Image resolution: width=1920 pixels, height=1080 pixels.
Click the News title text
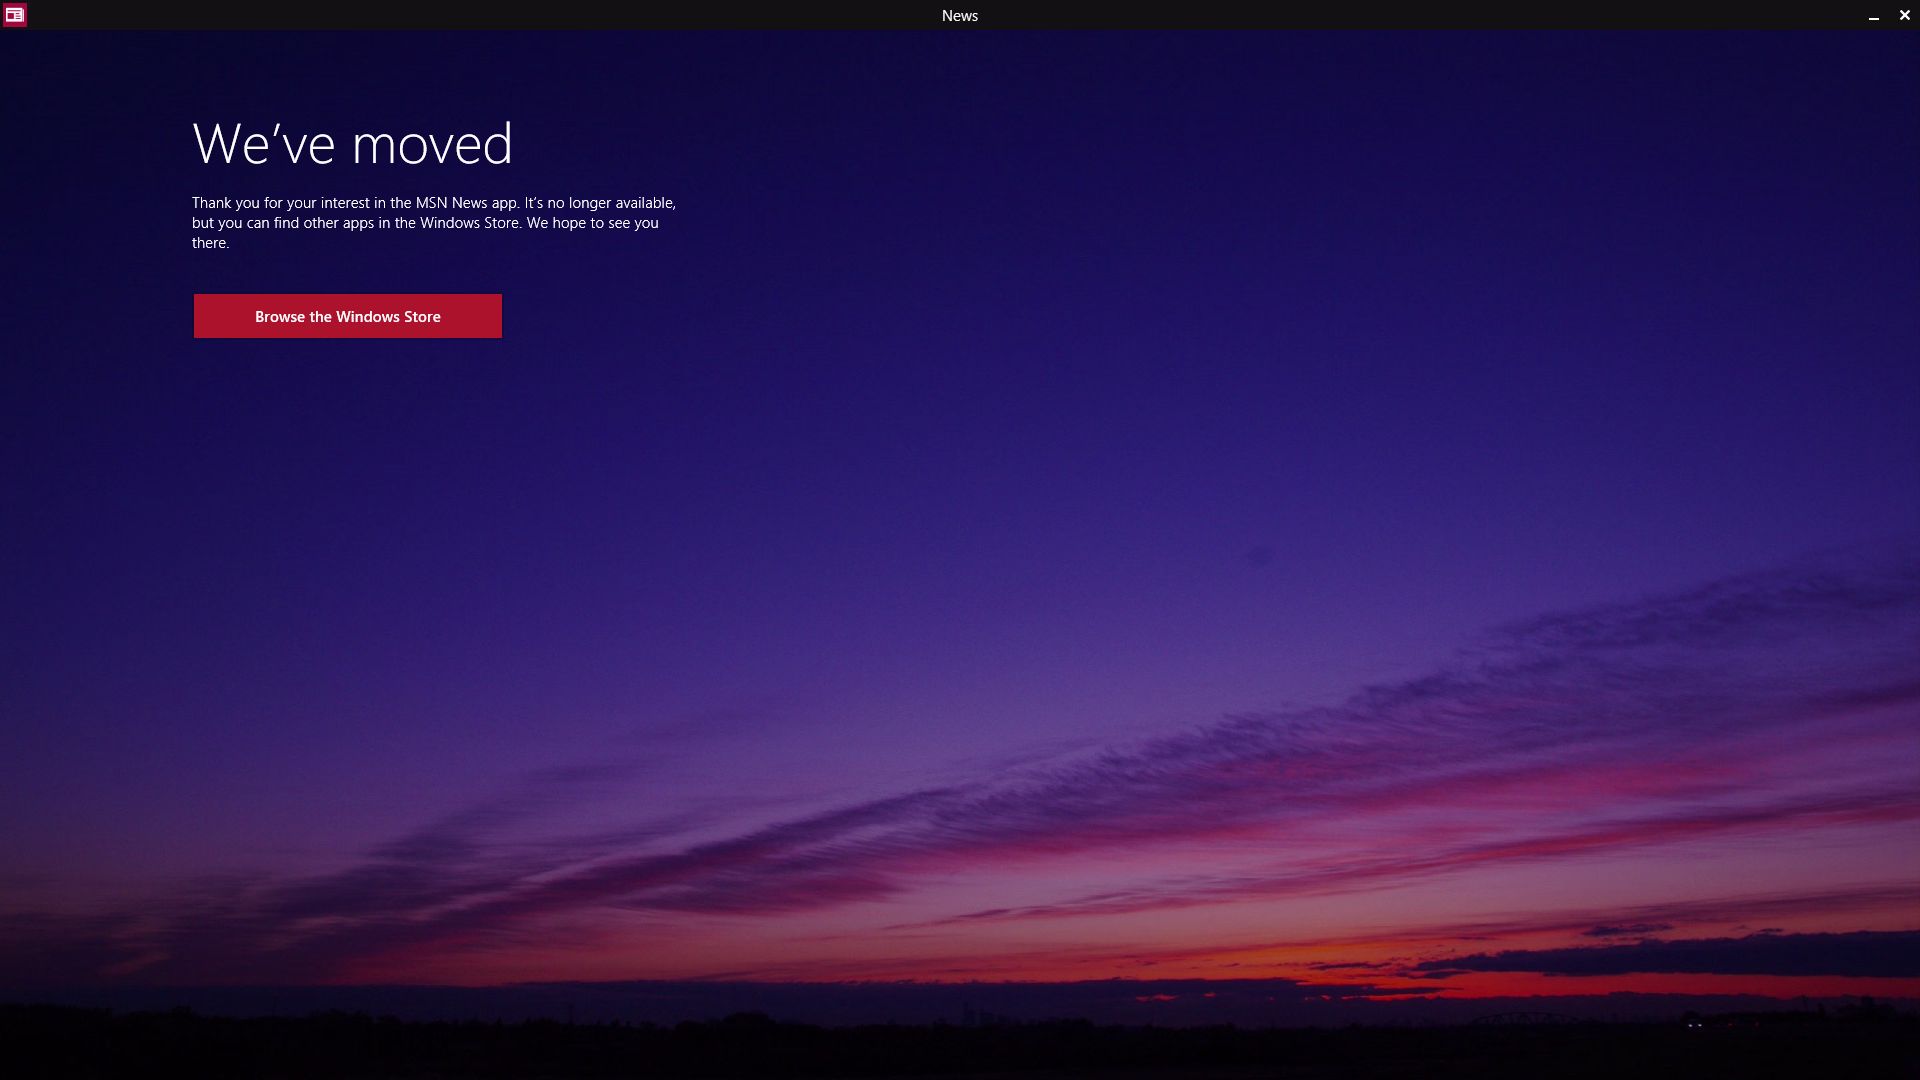coord(959,16)
